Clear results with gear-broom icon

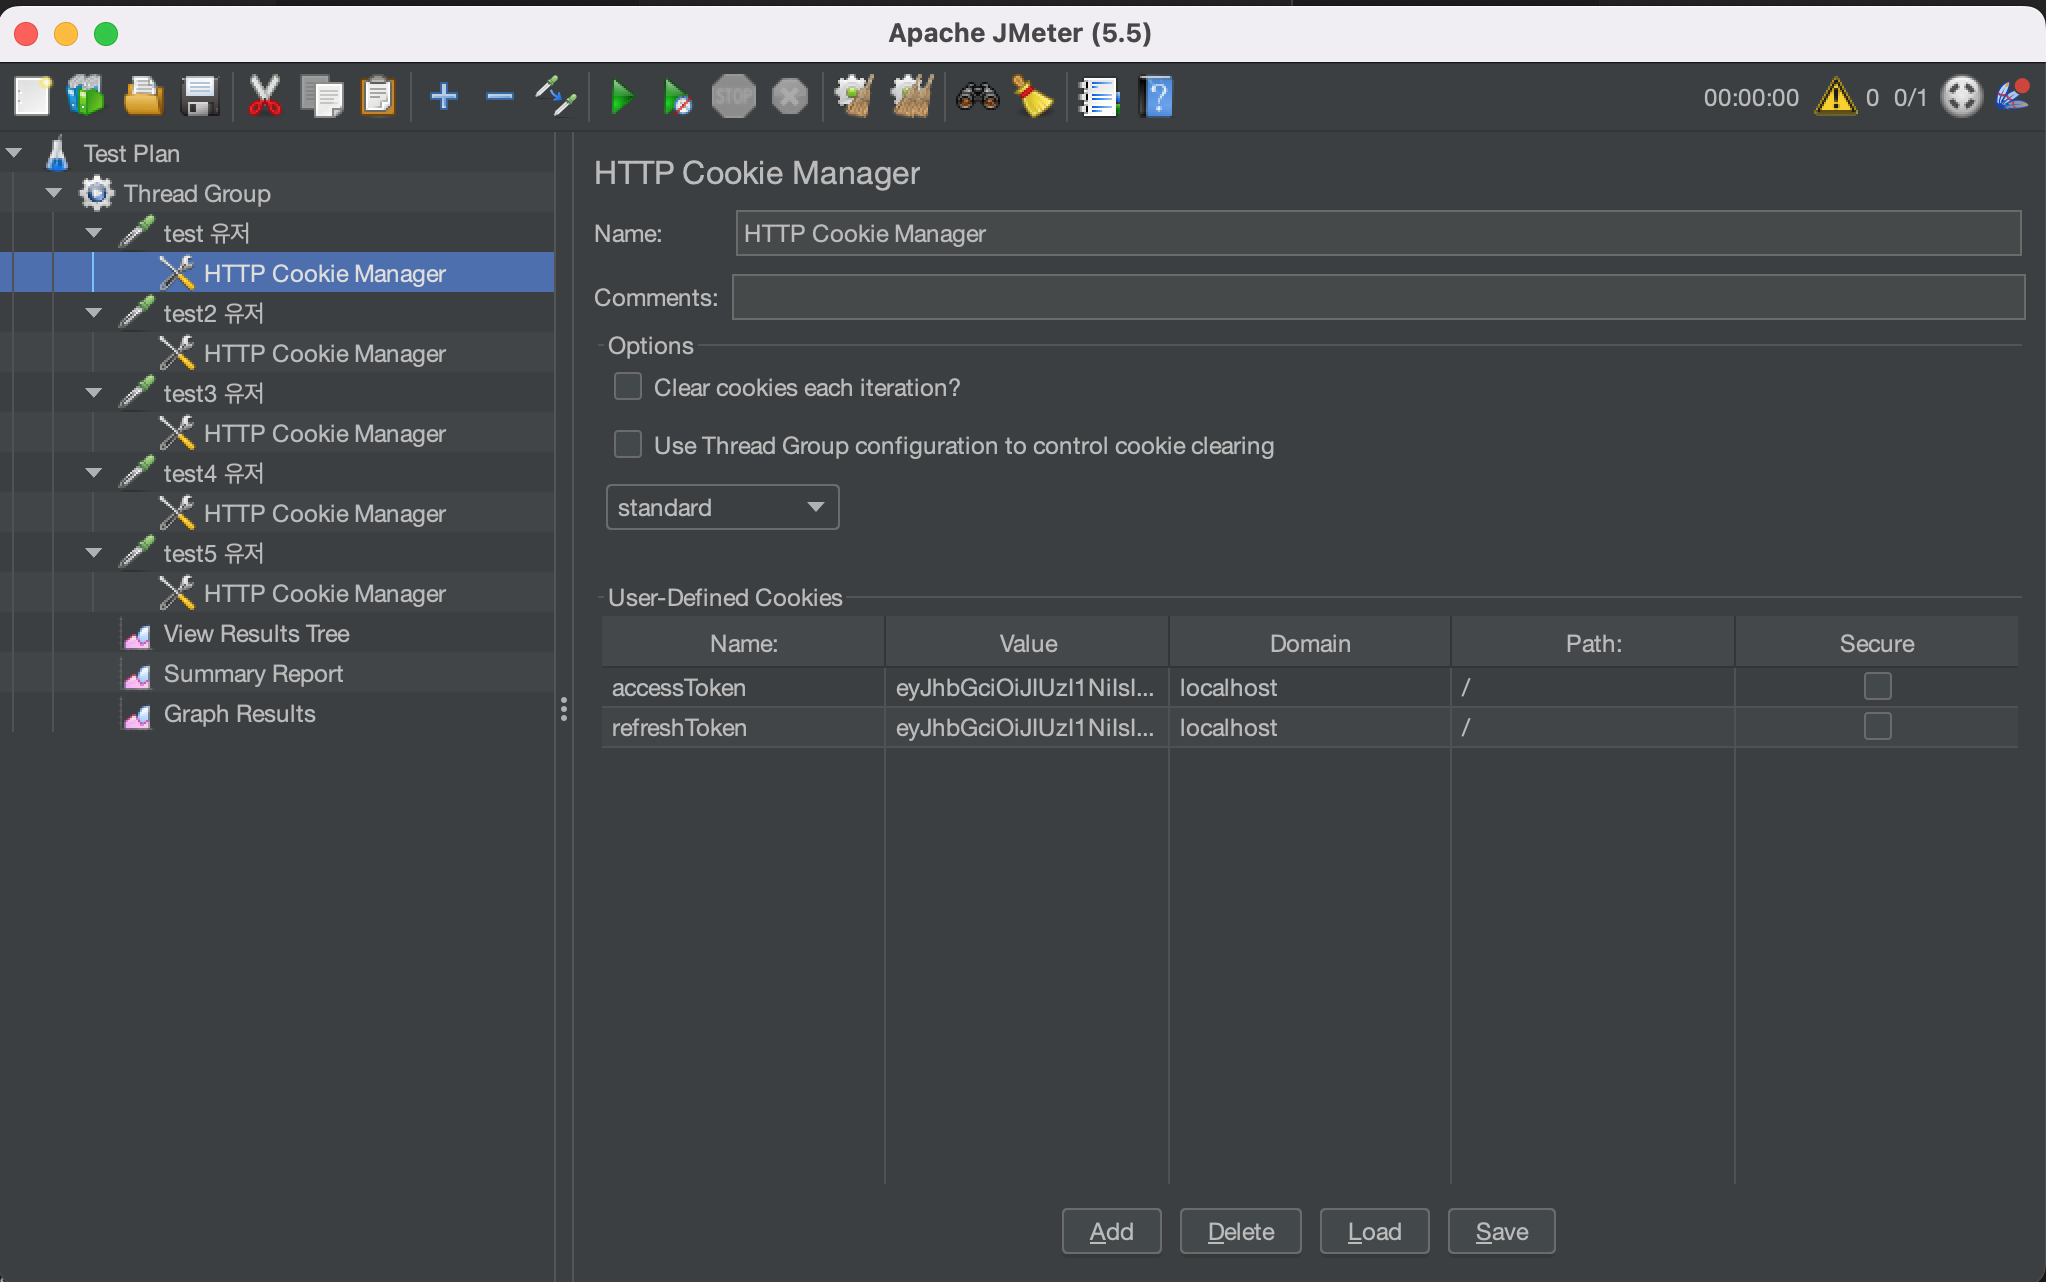point(854,97)
